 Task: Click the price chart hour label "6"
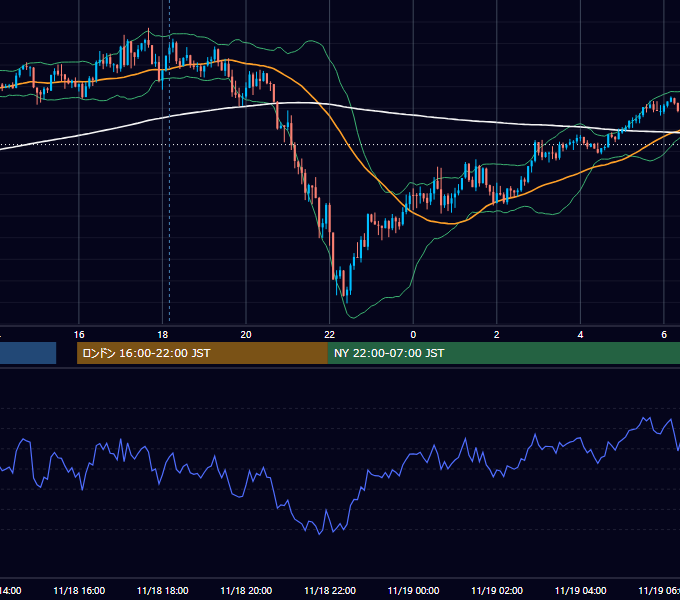(664, 335)
